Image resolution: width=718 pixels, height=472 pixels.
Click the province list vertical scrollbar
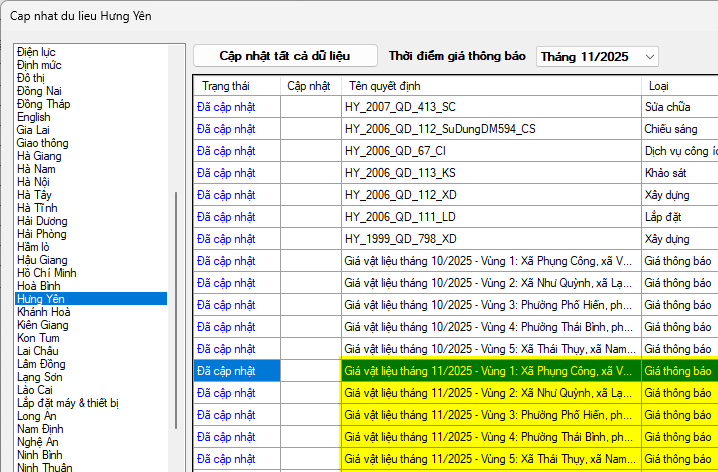point(177,250)
